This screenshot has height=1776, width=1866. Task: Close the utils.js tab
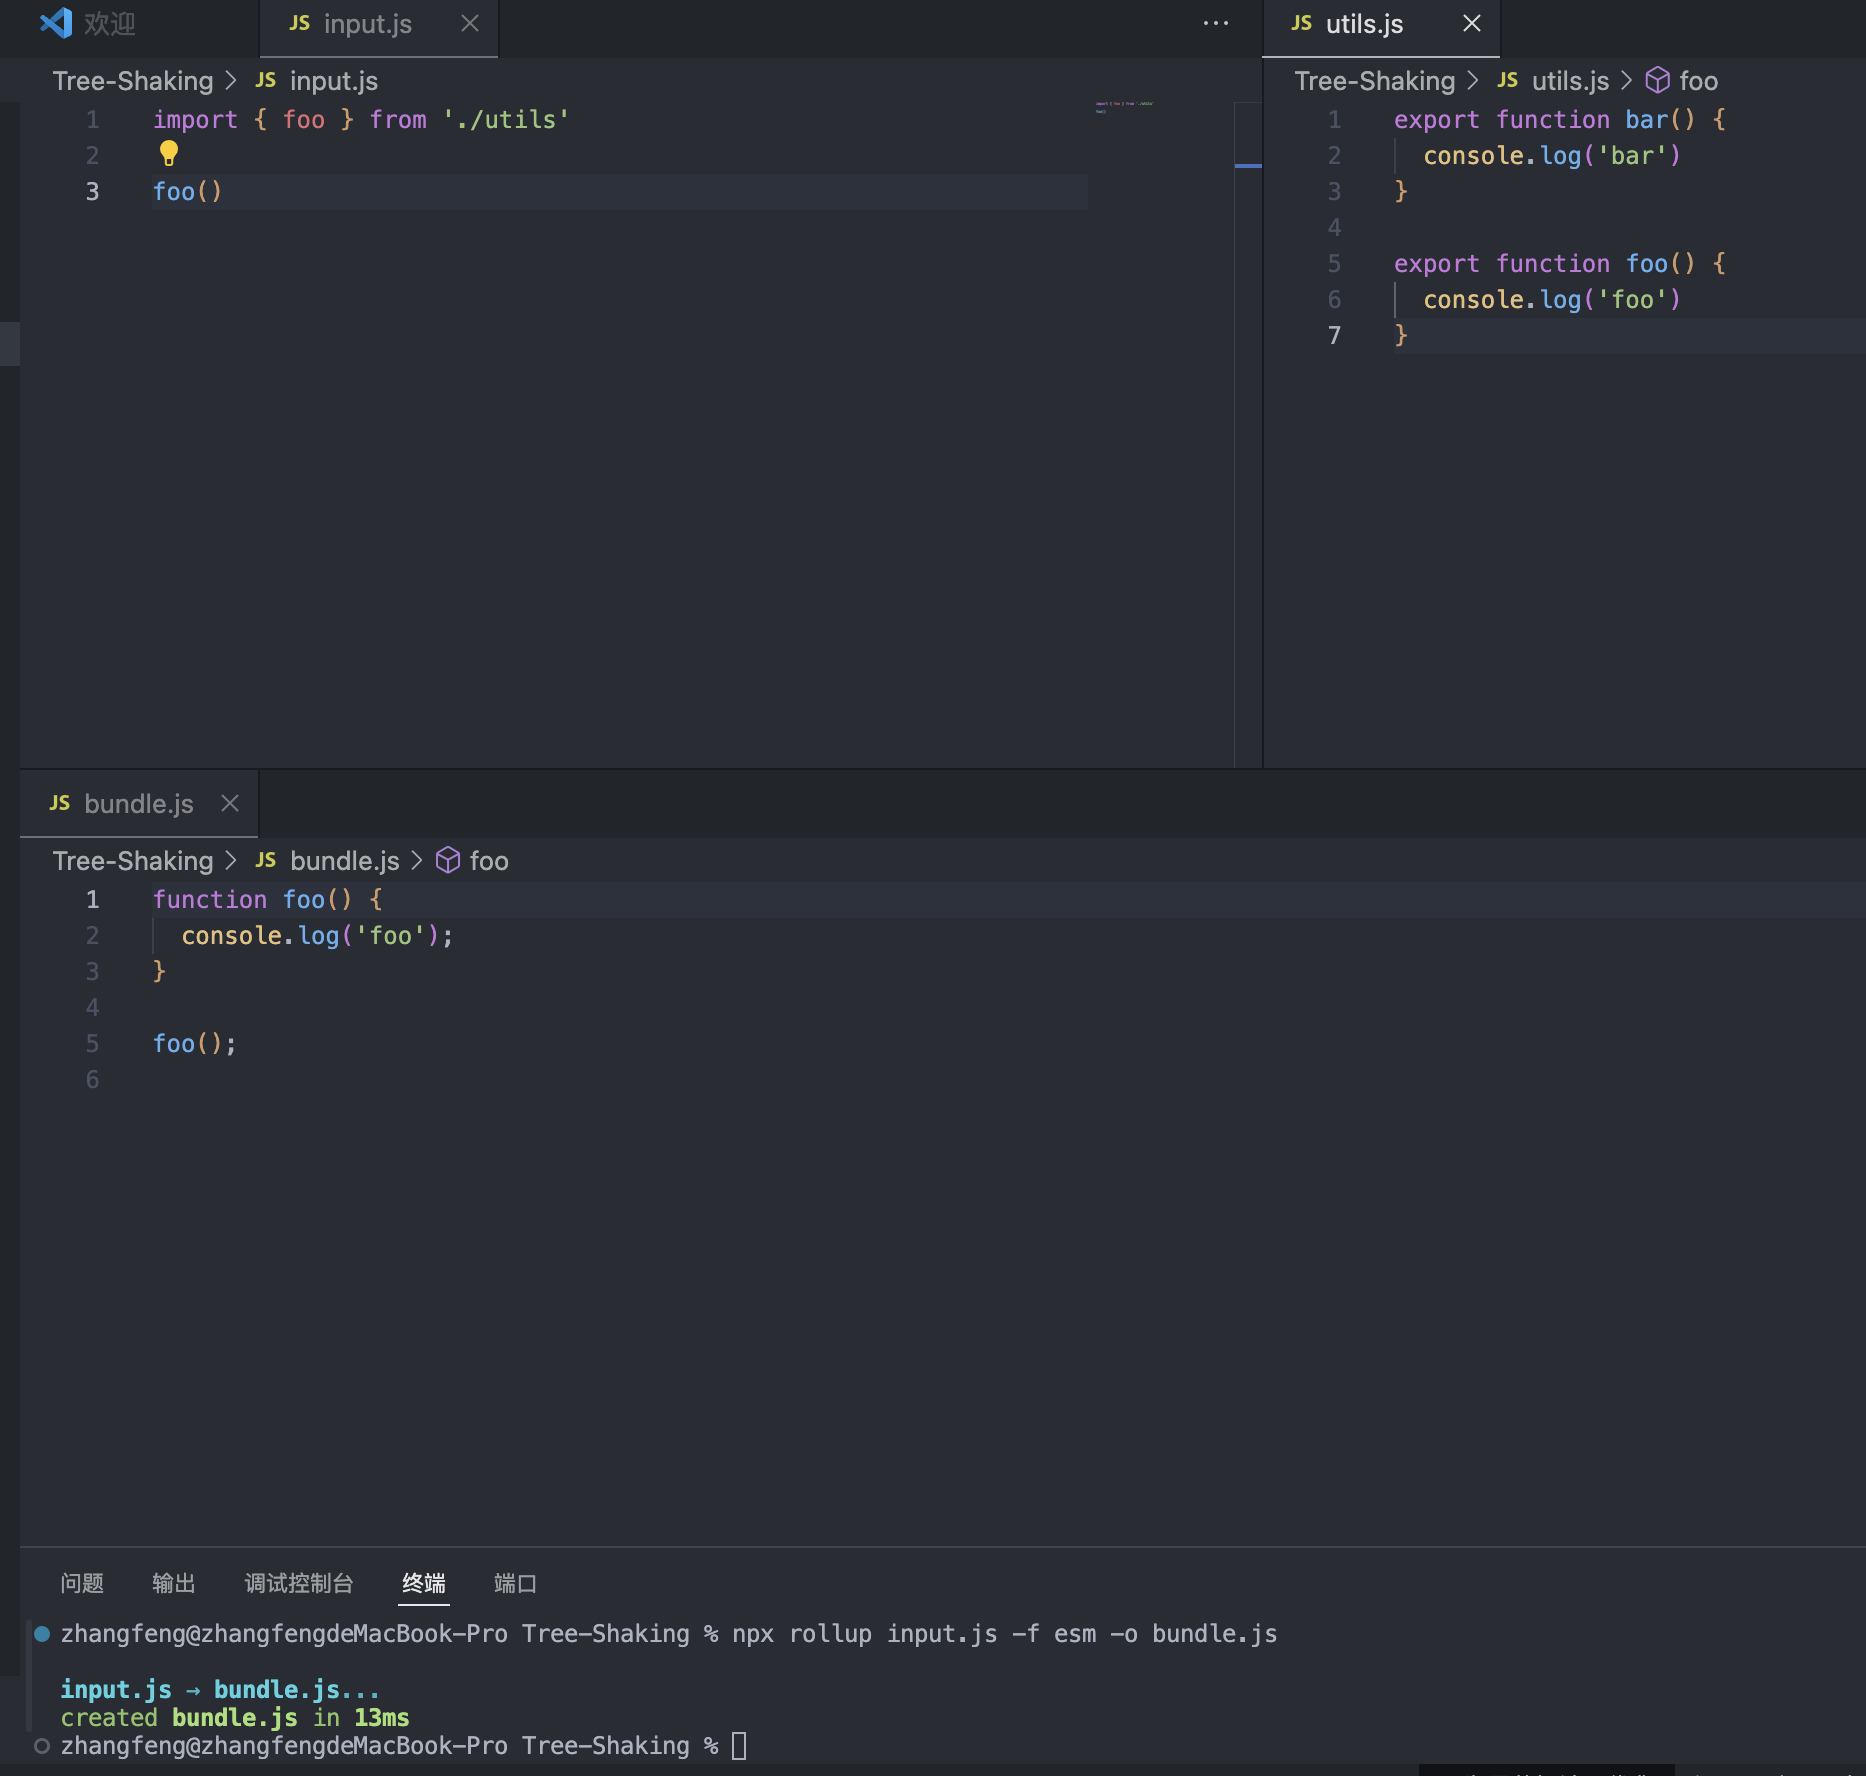click(1472, 24)
